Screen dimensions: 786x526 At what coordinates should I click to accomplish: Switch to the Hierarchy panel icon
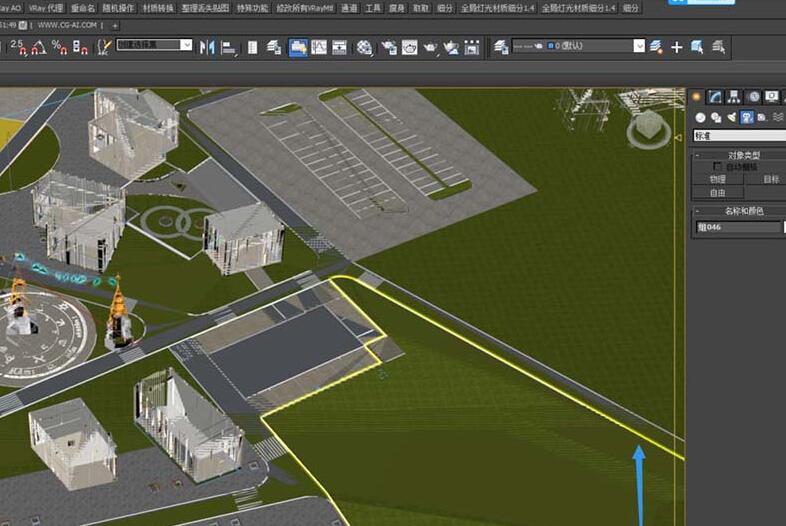coord(734,97)
